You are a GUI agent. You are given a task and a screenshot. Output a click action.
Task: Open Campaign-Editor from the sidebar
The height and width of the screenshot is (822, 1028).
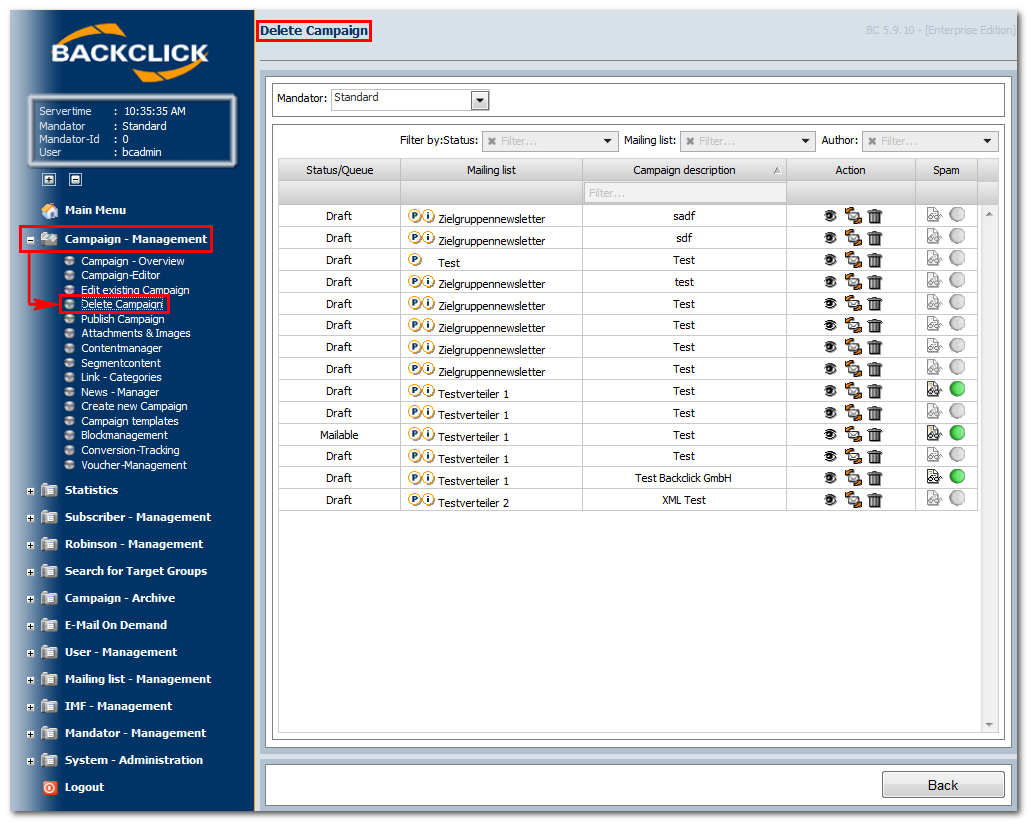[x=121, y=275]
